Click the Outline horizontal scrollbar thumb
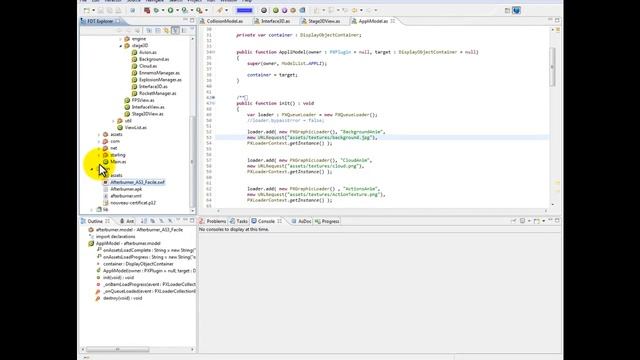The width and height of the screenshot is (640, 360). 118,349
